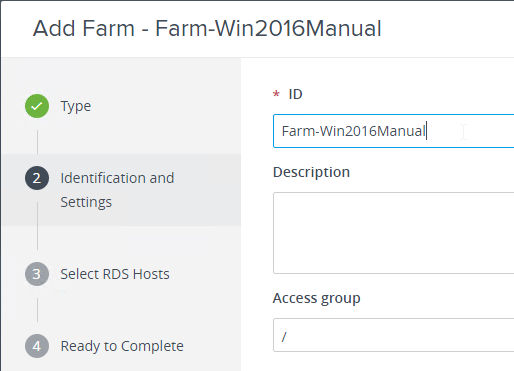Click the green checkmark icon beside Type

(x=37, y=106)
